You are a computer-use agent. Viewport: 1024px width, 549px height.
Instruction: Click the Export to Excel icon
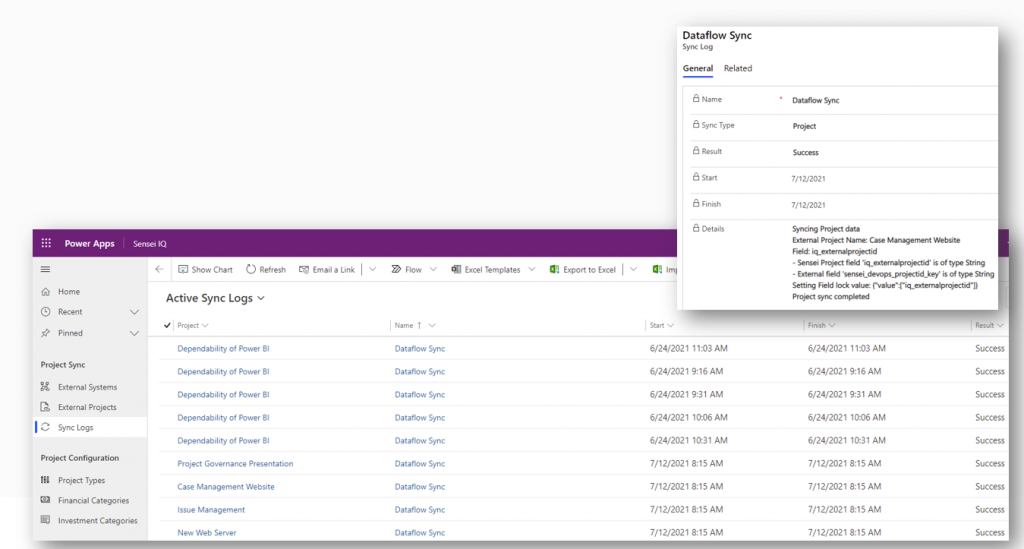pyautogui.click(x=554, y=269)
